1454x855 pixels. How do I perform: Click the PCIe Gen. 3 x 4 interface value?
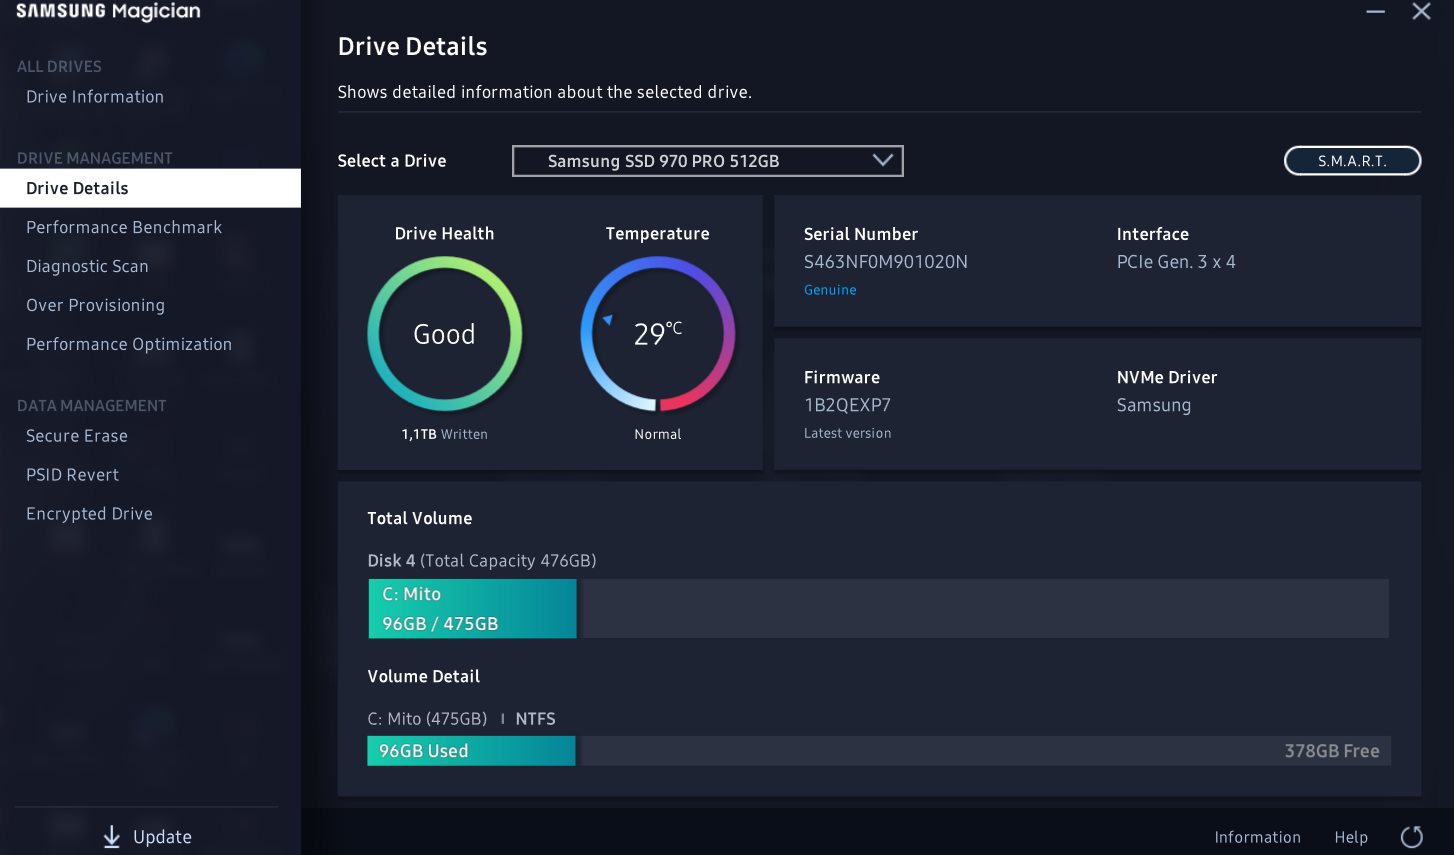[x=1176, y=262]
